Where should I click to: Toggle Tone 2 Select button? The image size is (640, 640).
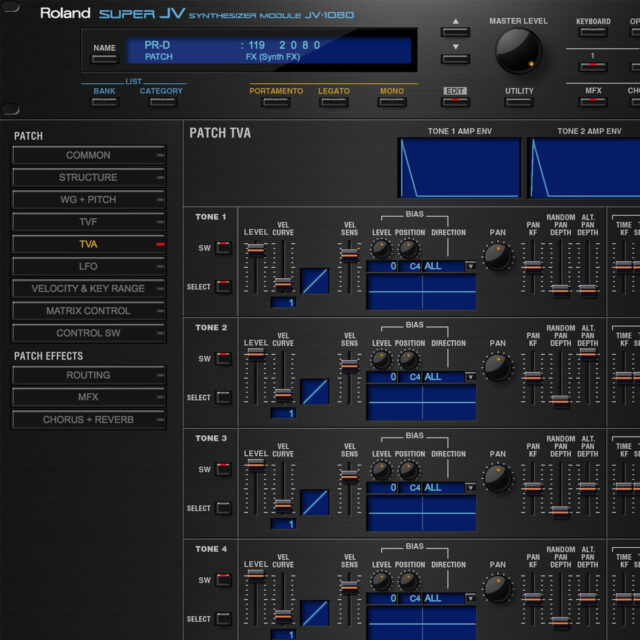point(223,397)
